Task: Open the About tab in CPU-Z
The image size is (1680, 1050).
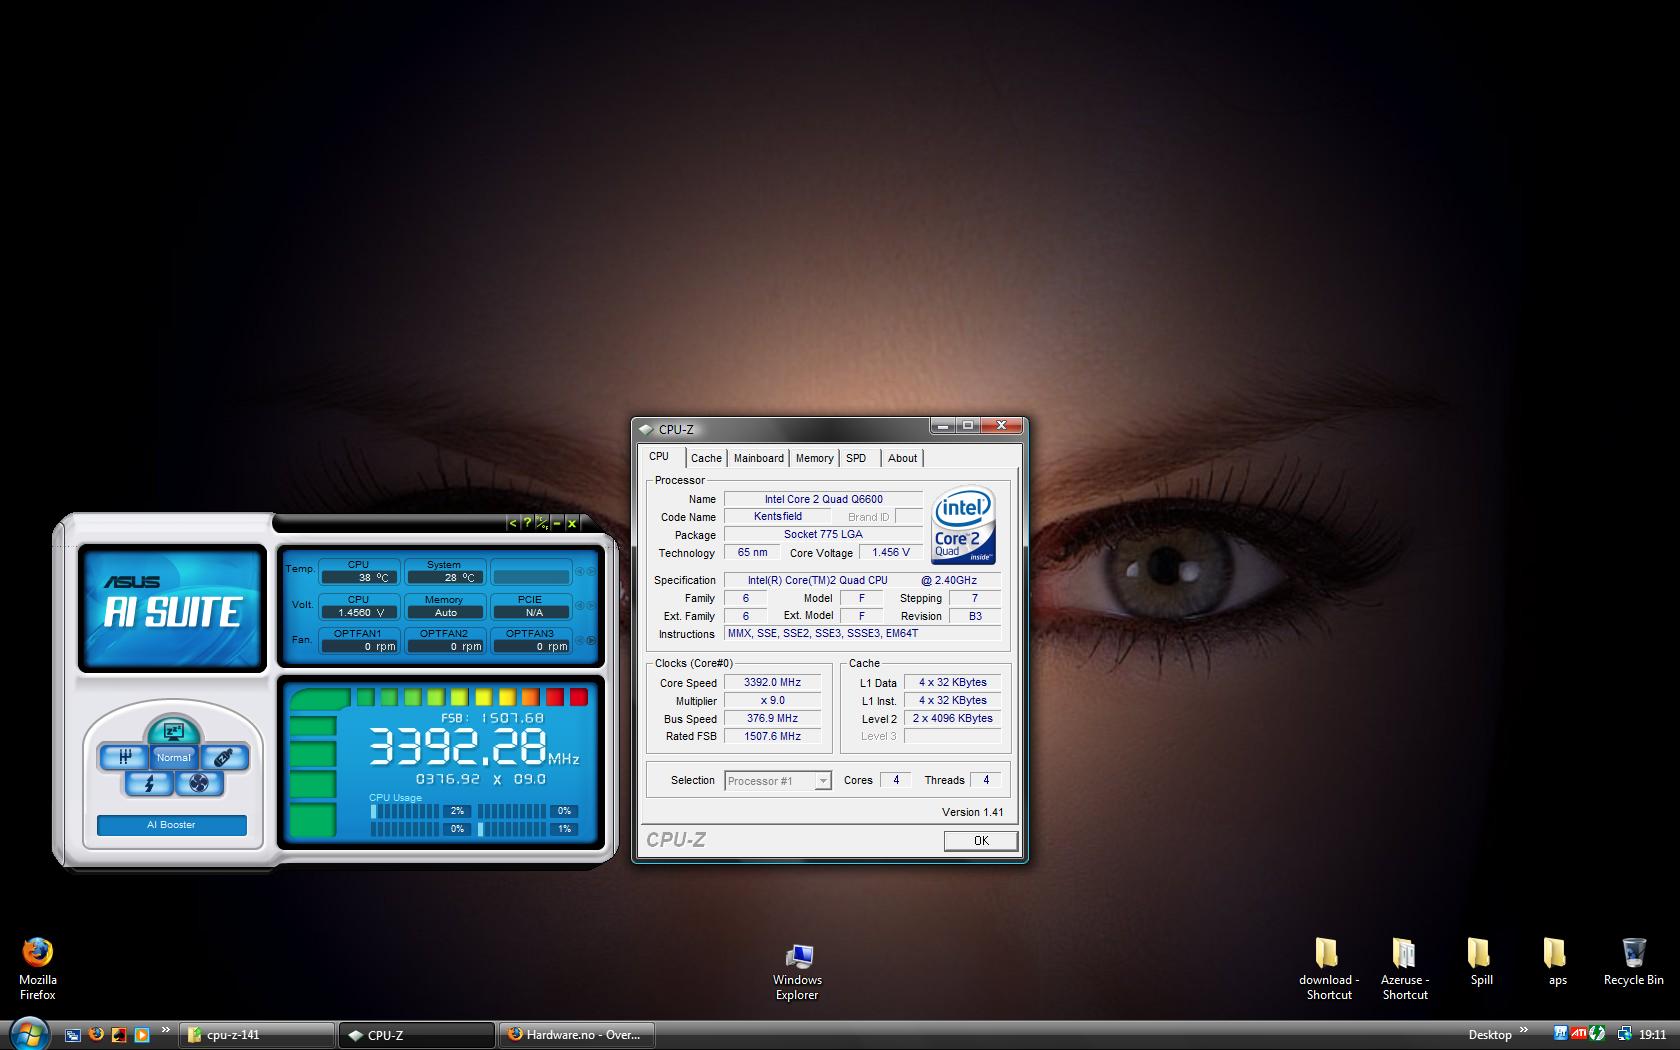Action: 902,458
